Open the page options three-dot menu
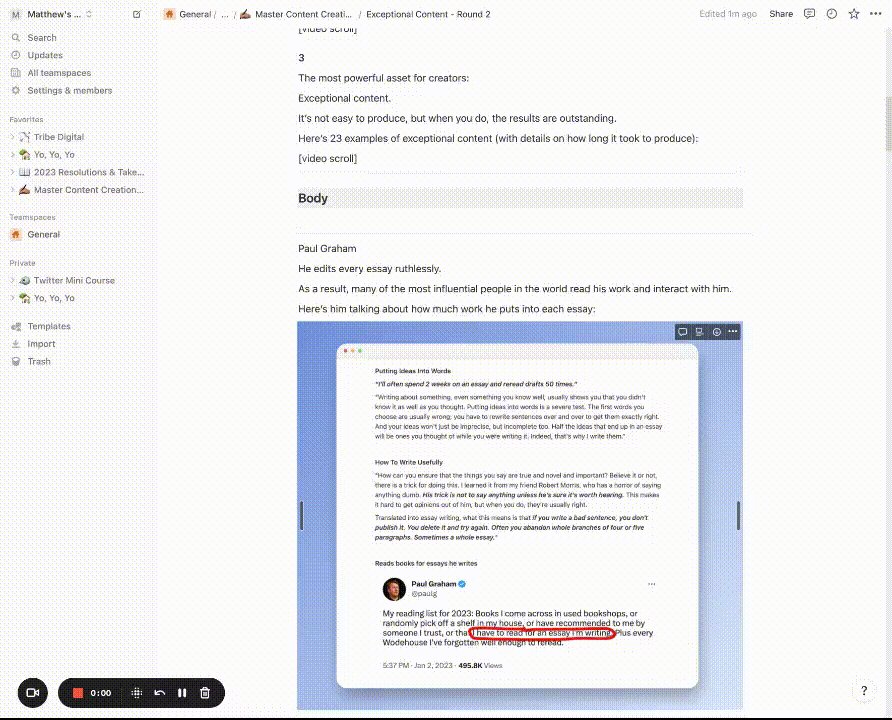 (876, 14)
